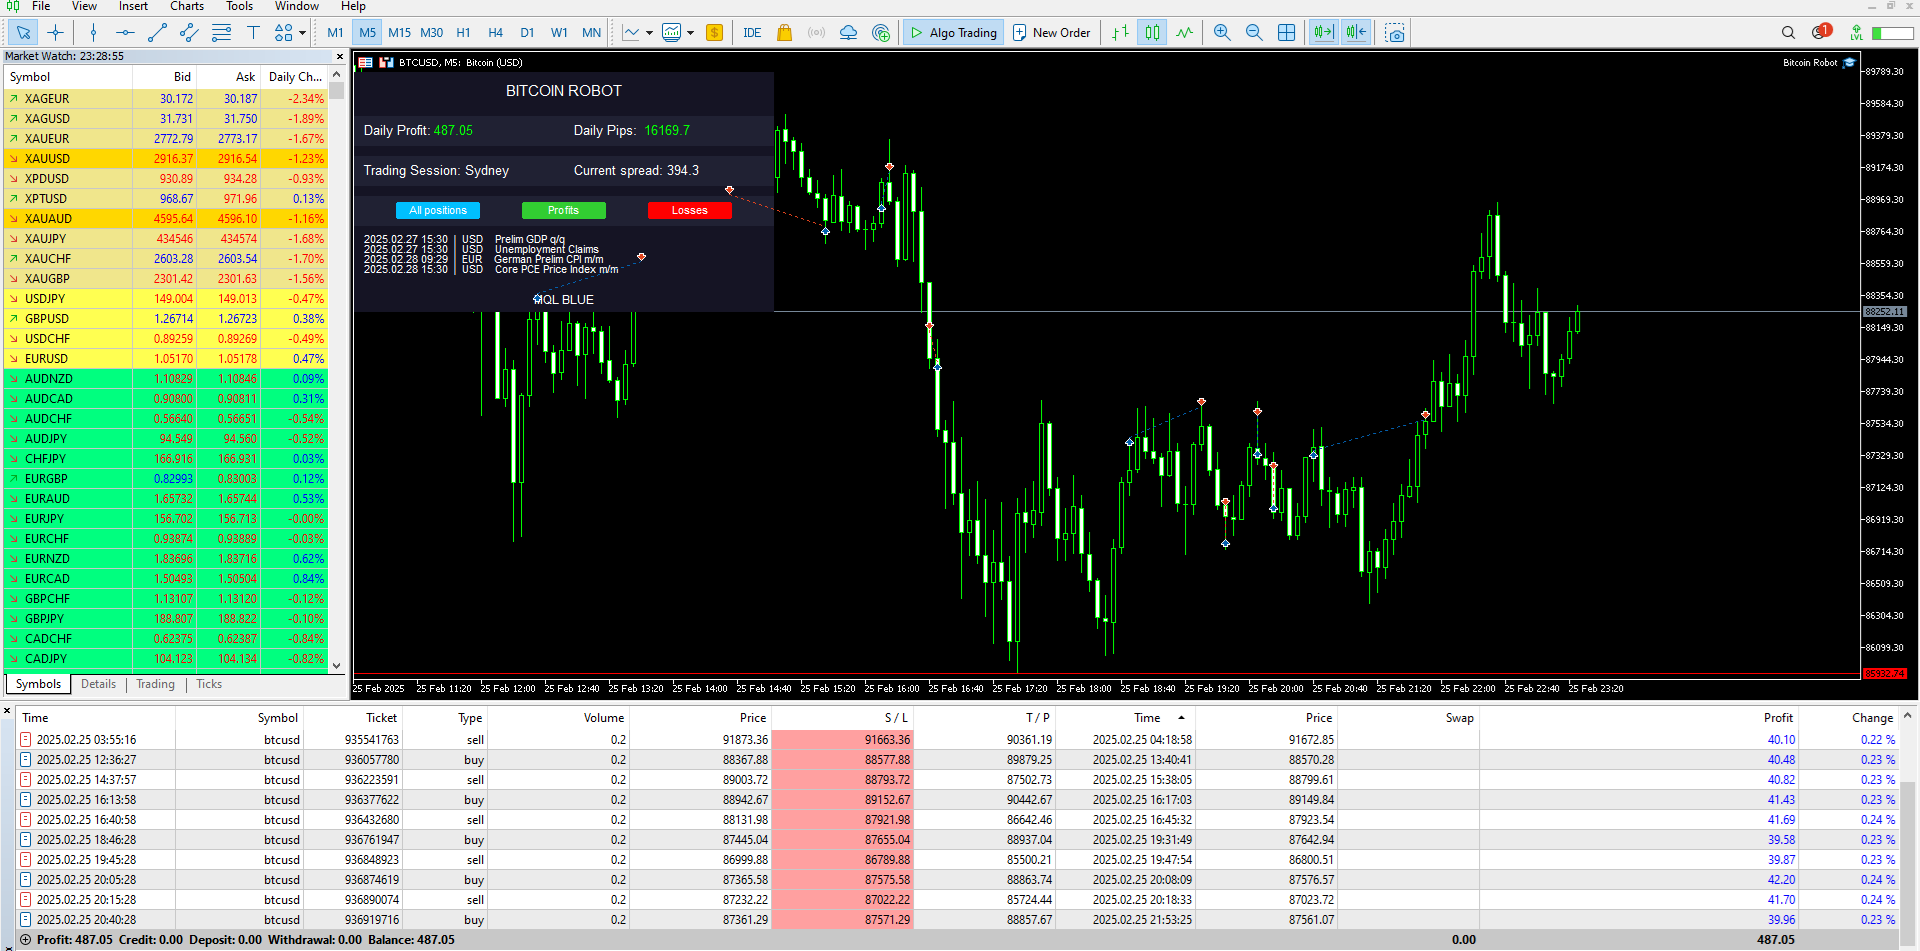This screenshot has height=951, width=1920.
Task: Open the chart indicators list icon
Action: tap(631, 33)
